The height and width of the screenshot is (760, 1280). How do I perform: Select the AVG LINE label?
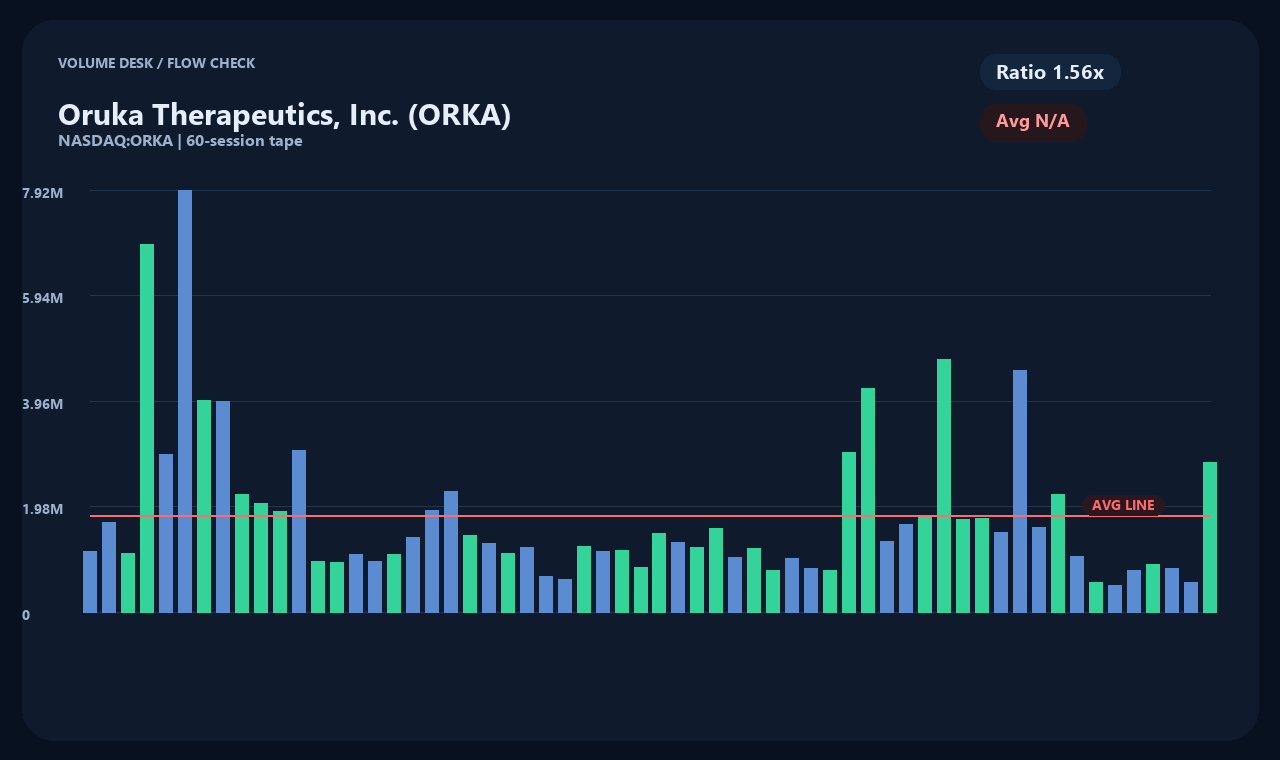pyautogui.click(x=1123, y=506)
